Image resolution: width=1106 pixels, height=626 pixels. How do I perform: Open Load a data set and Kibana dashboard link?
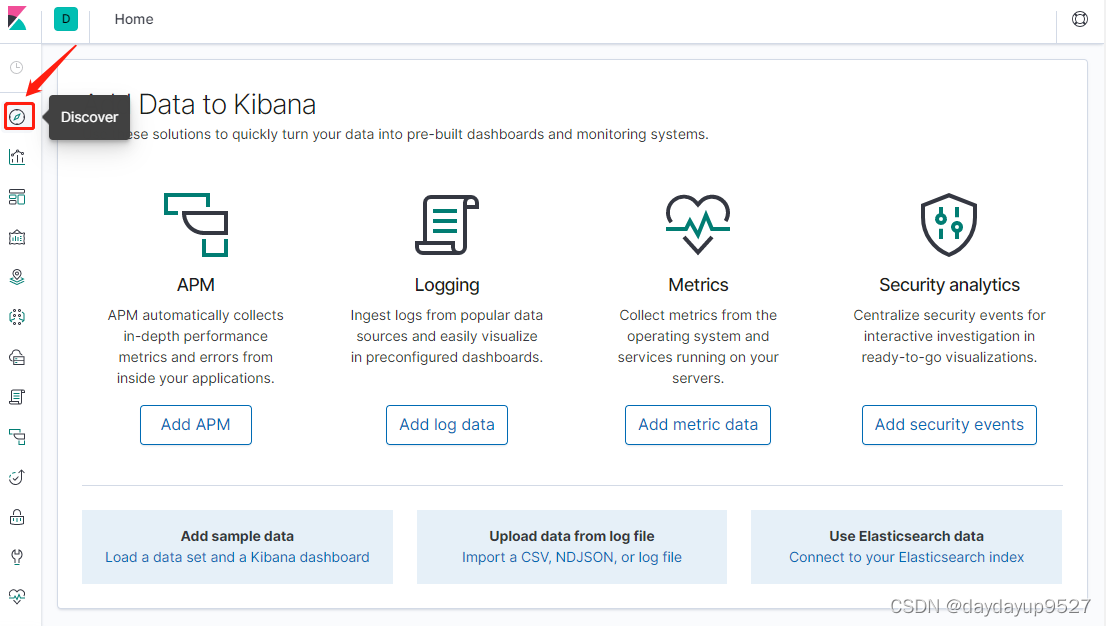click(x=237, y=558)
